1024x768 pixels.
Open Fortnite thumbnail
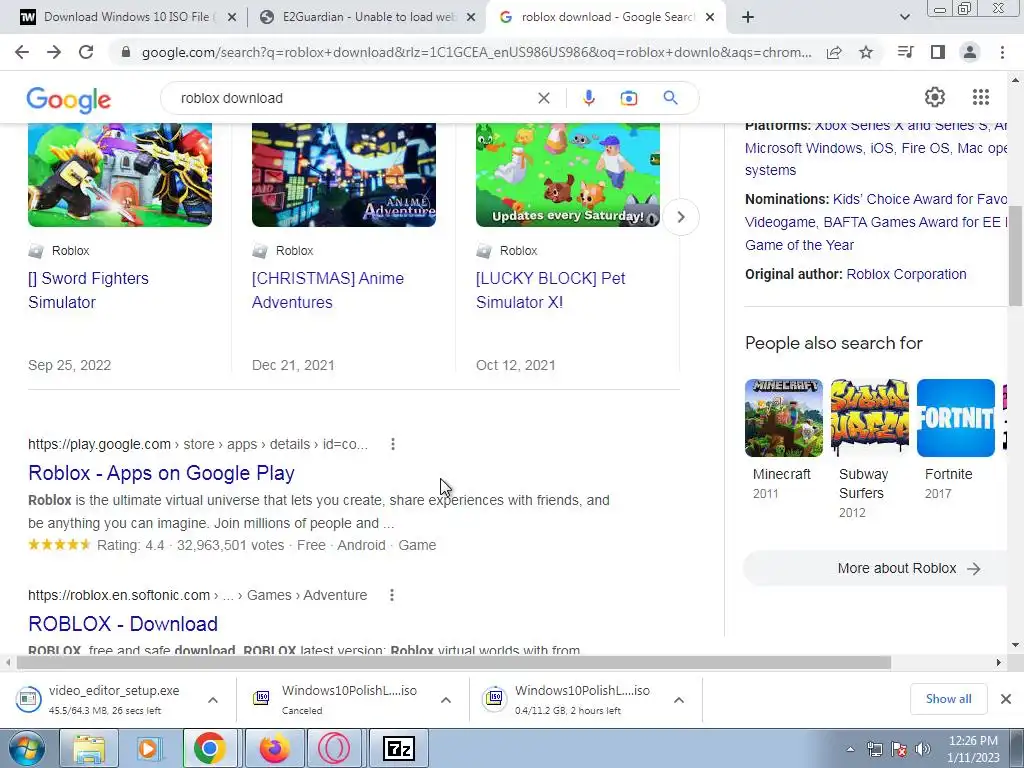tap(955, 418)
